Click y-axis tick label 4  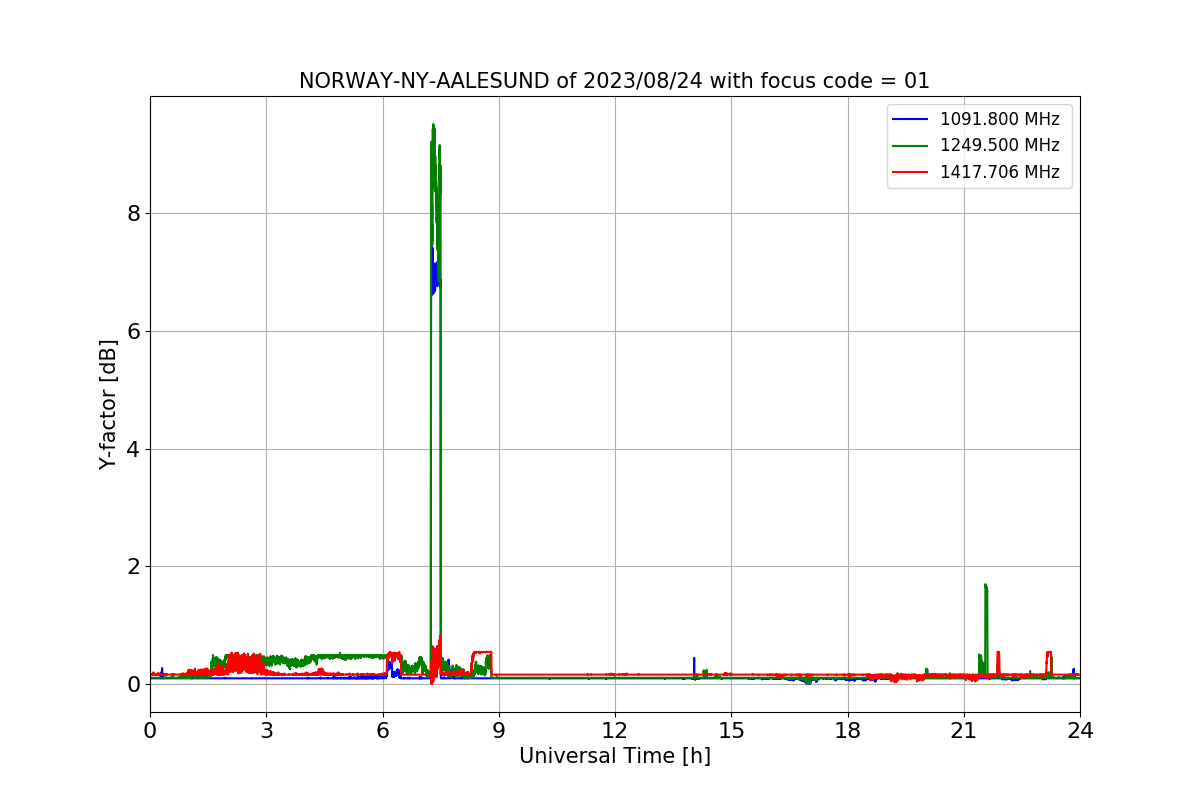pos(133,449)
